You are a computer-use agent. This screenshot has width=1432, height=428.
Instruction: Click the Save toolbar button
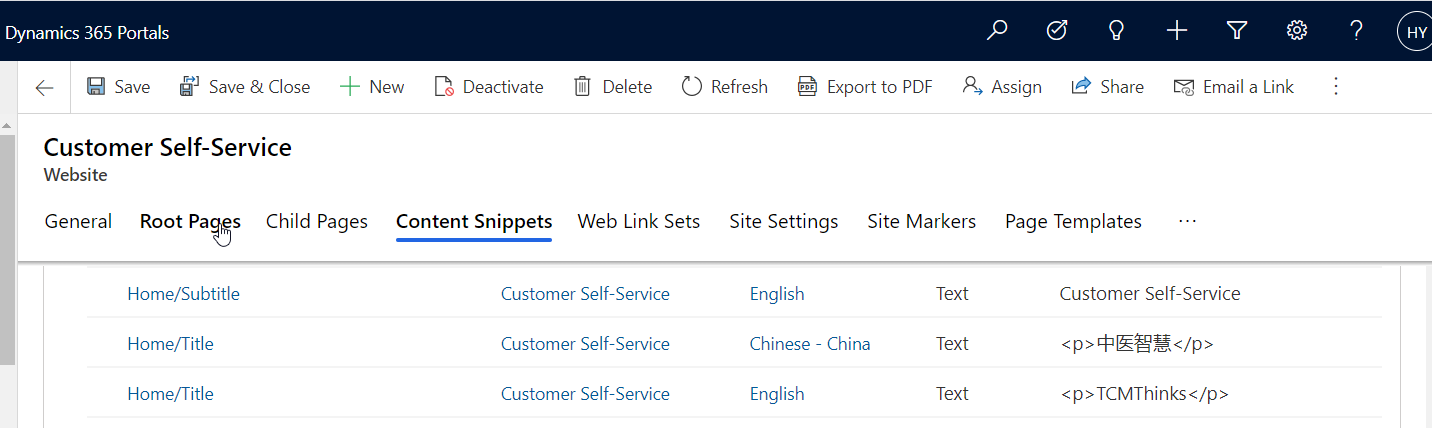pos(118,87)
